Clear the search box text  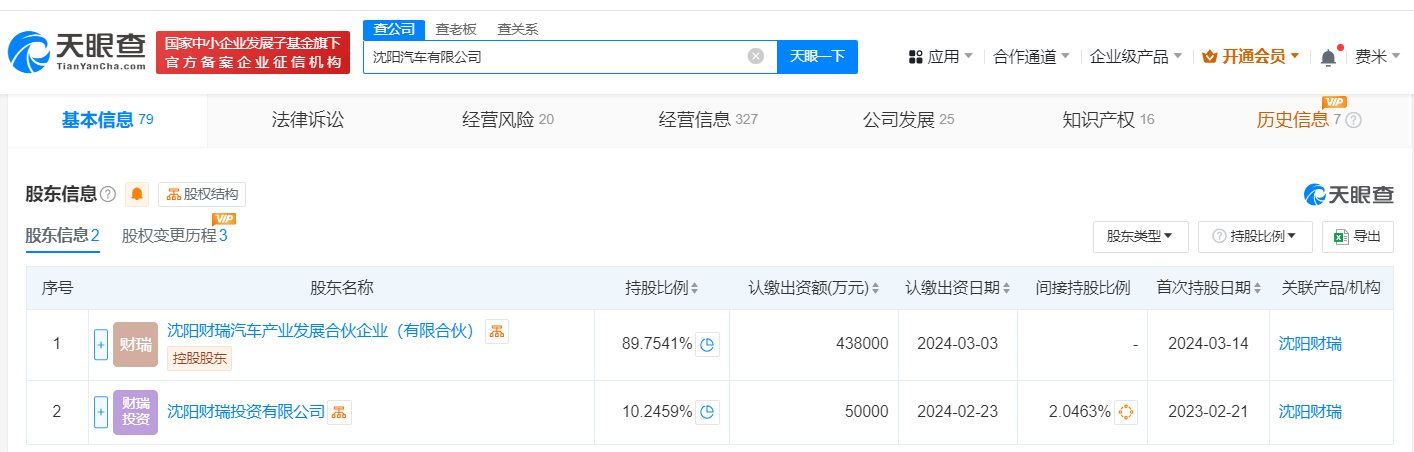coord(756,57)
